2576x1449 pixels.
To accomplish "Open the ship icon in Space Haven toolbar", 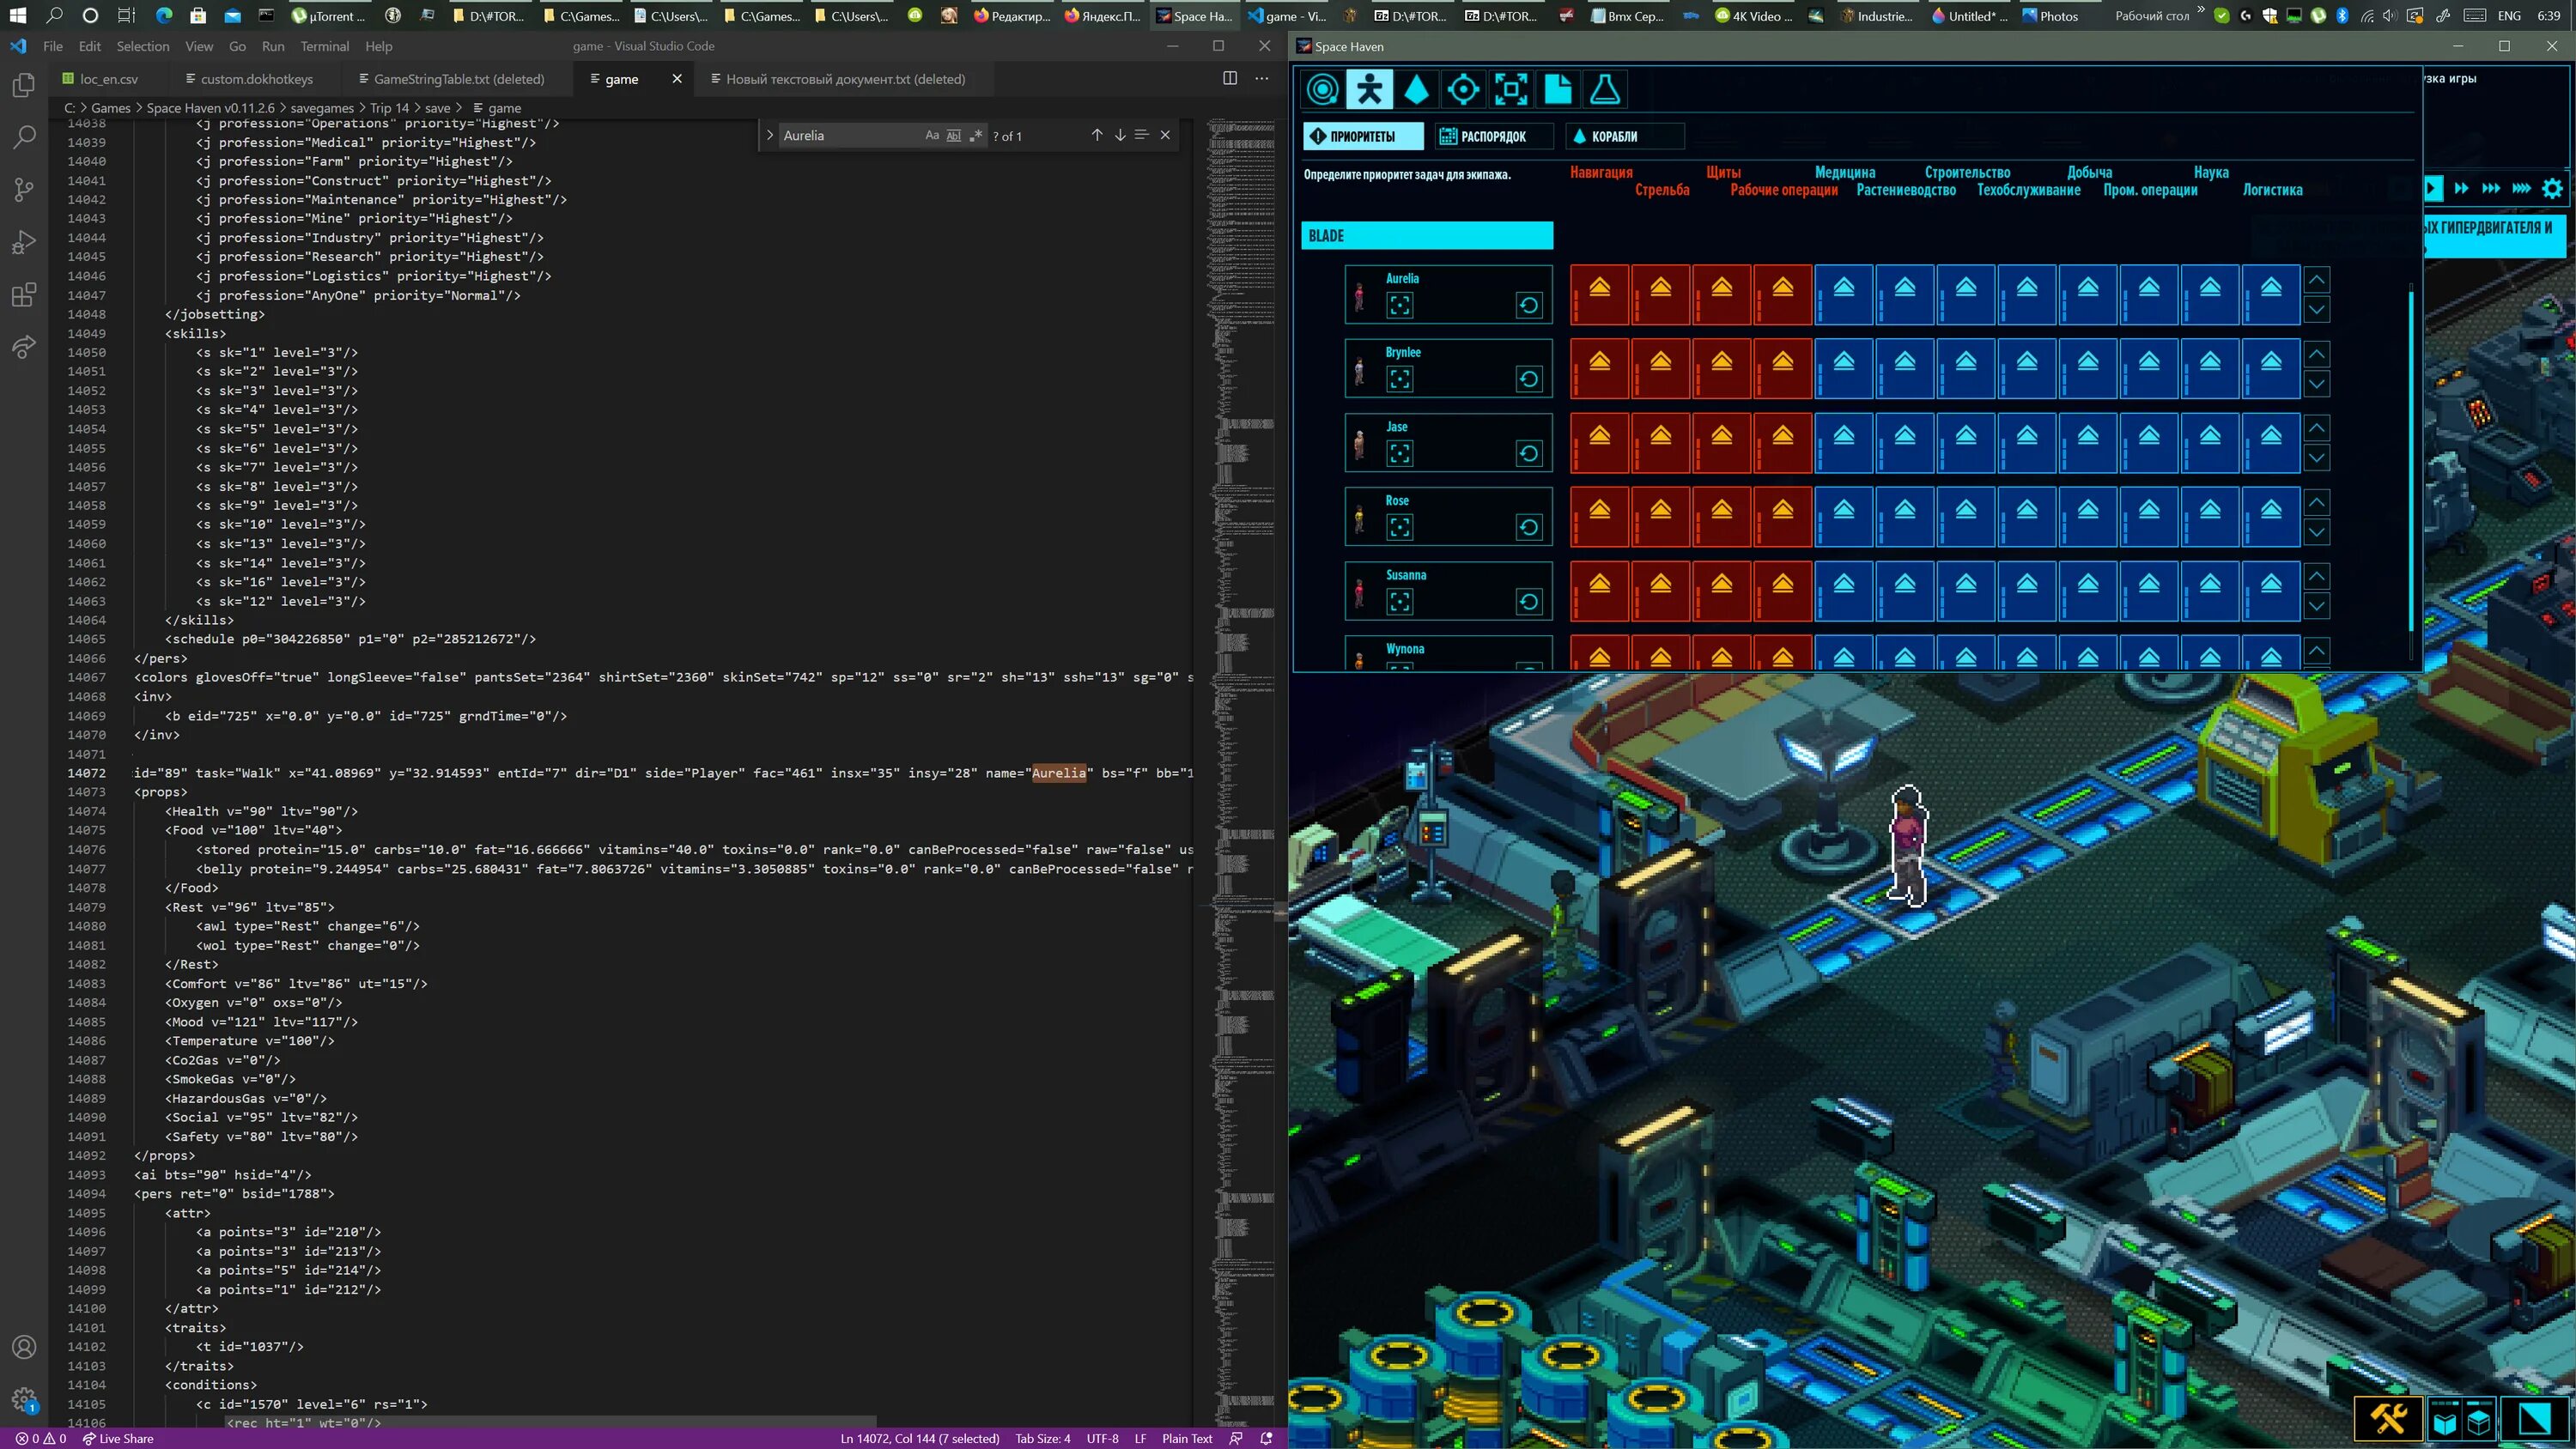I will [x=1416, y=90].
